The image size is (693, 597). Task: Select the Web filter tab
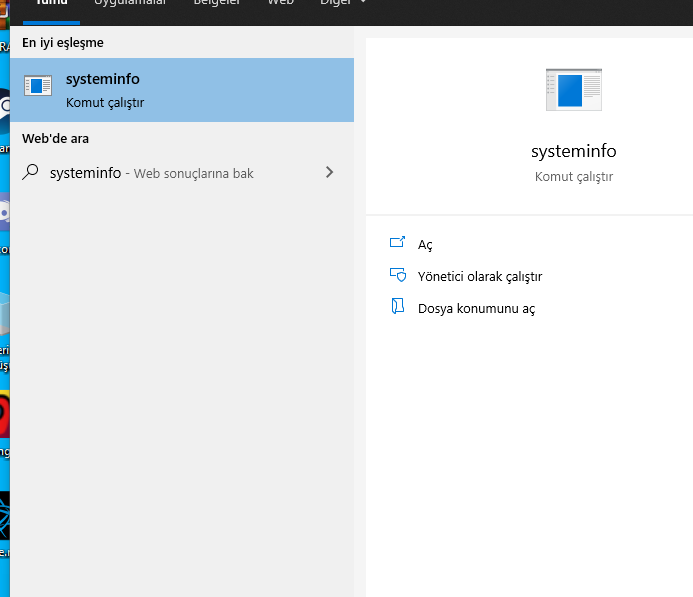tap(280, 4)
